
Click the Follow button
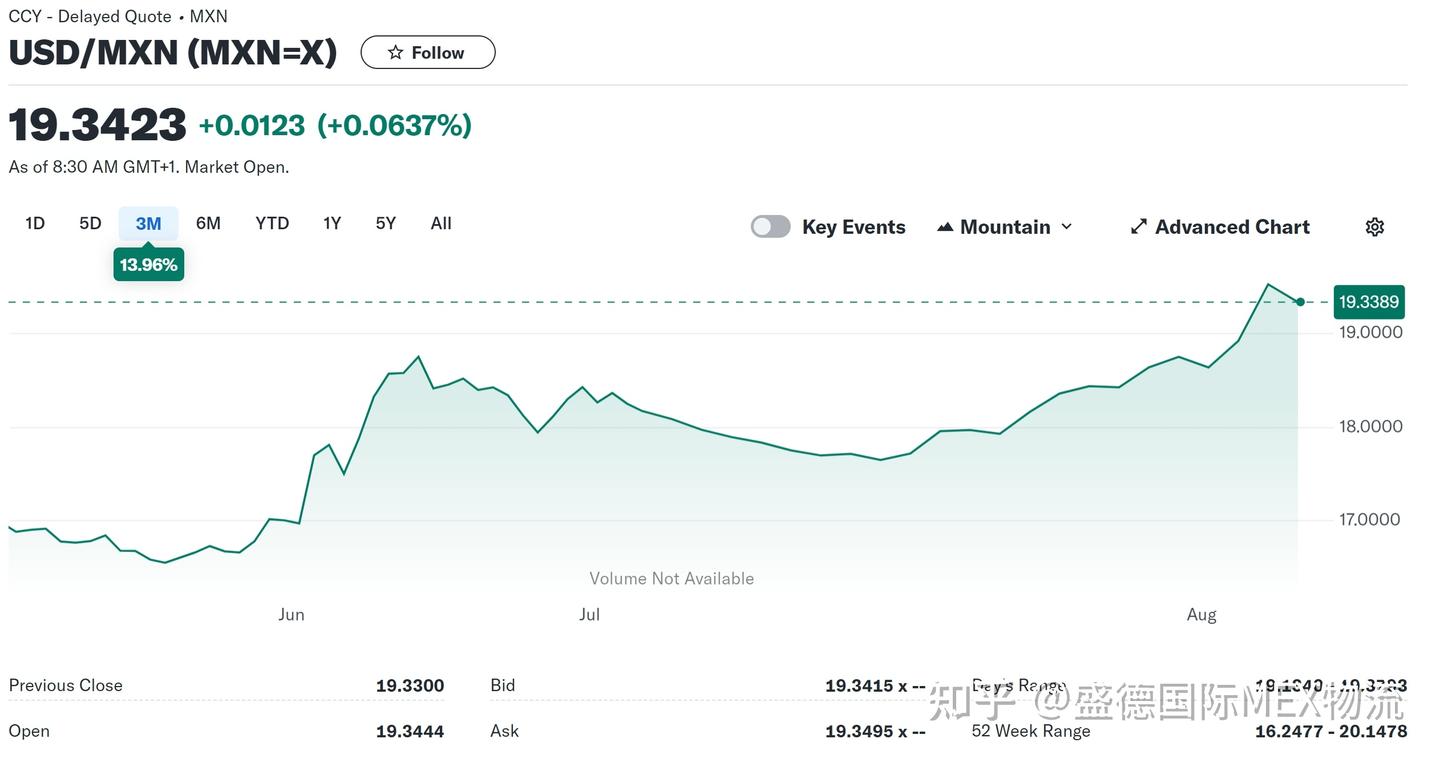(428, 52)
